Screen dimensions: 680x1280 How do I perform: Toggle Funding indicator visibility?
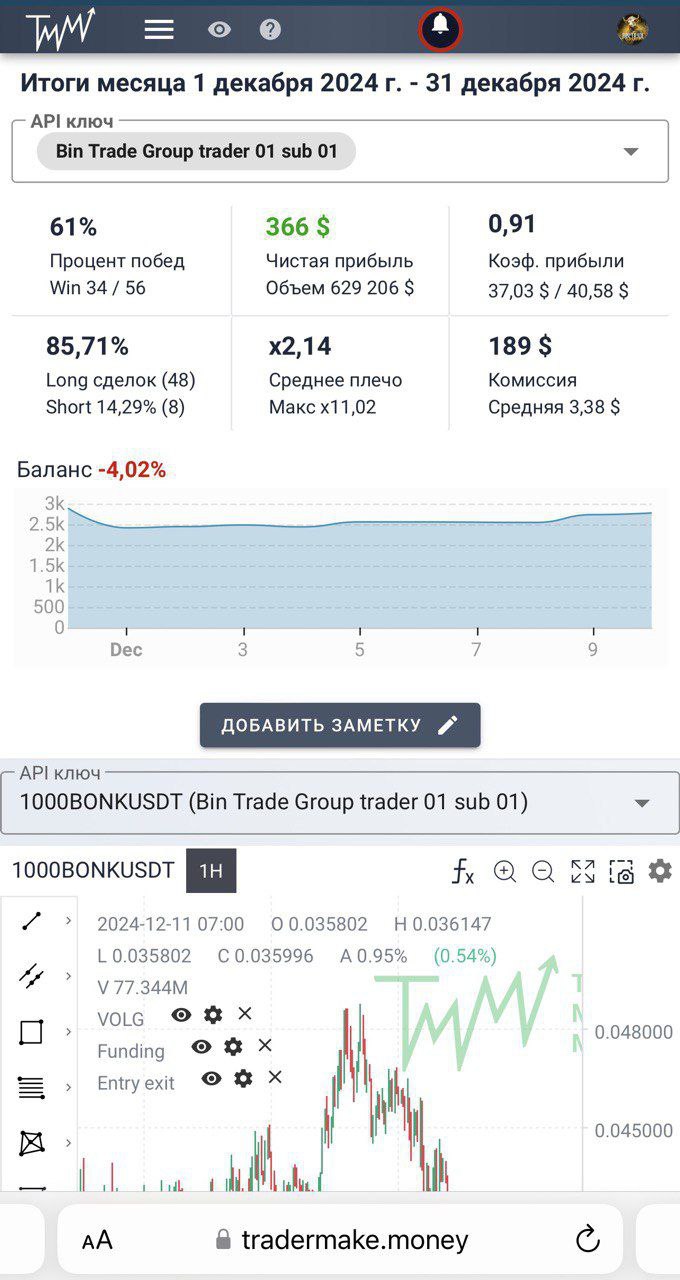pyautogui.click(x=202, y=1047)
